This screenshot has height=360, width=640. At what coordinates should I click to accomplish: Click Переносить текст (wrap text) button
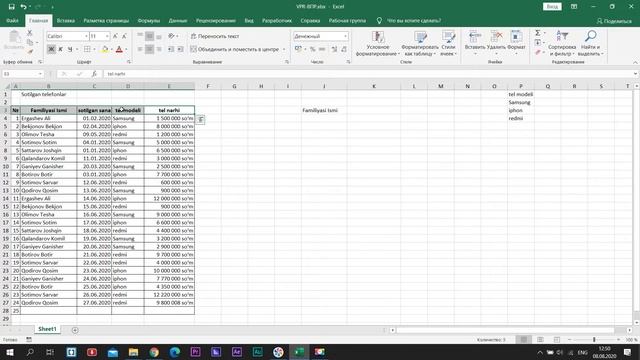[x=215, y=36]
